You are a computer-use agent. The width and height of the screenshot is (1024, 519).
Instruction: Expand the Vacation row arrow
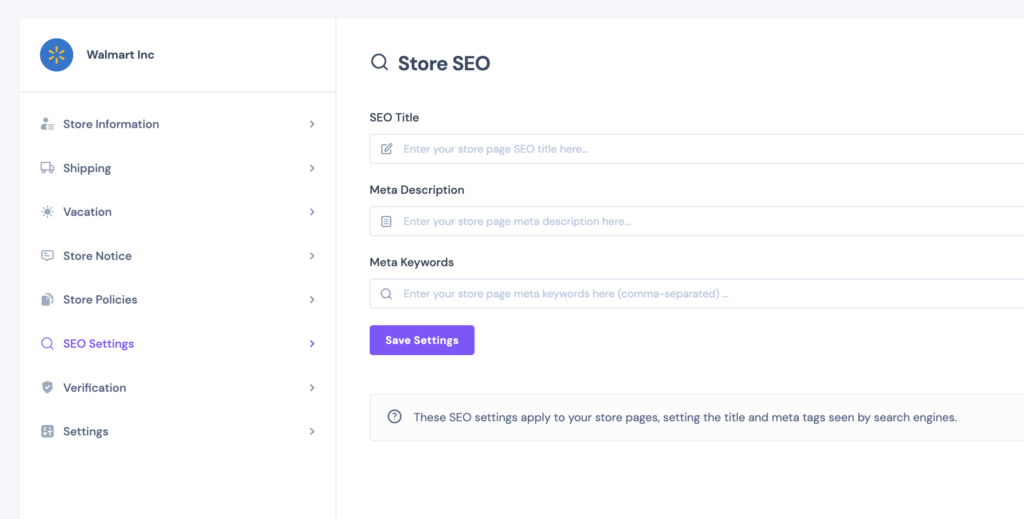[x=312, y=212]
